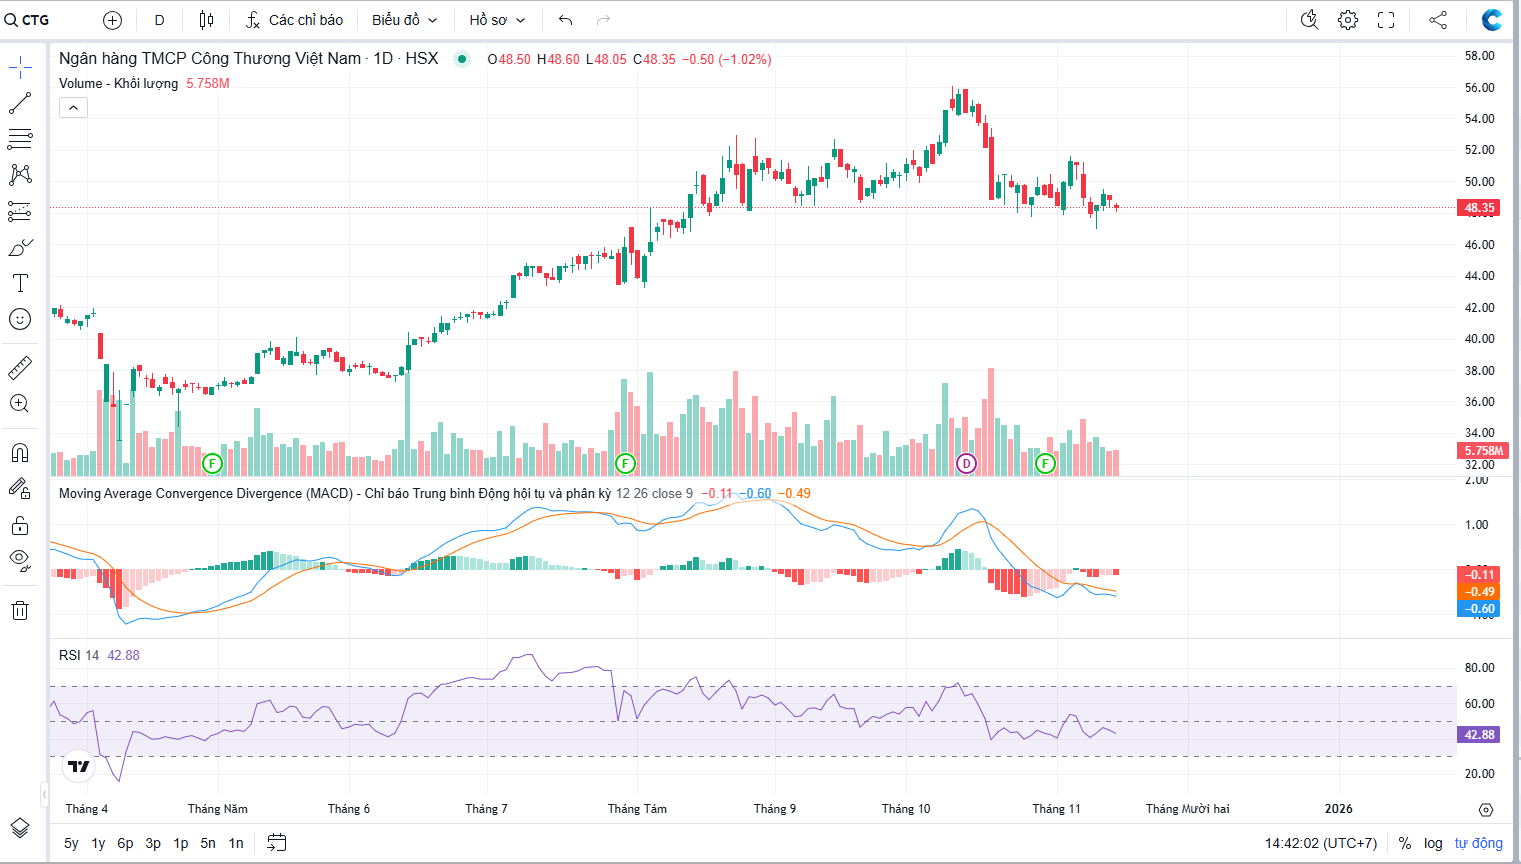This screenshot has width=1521, height=864.
Task: Open the brush drawing tool
Action: point(20,247)
